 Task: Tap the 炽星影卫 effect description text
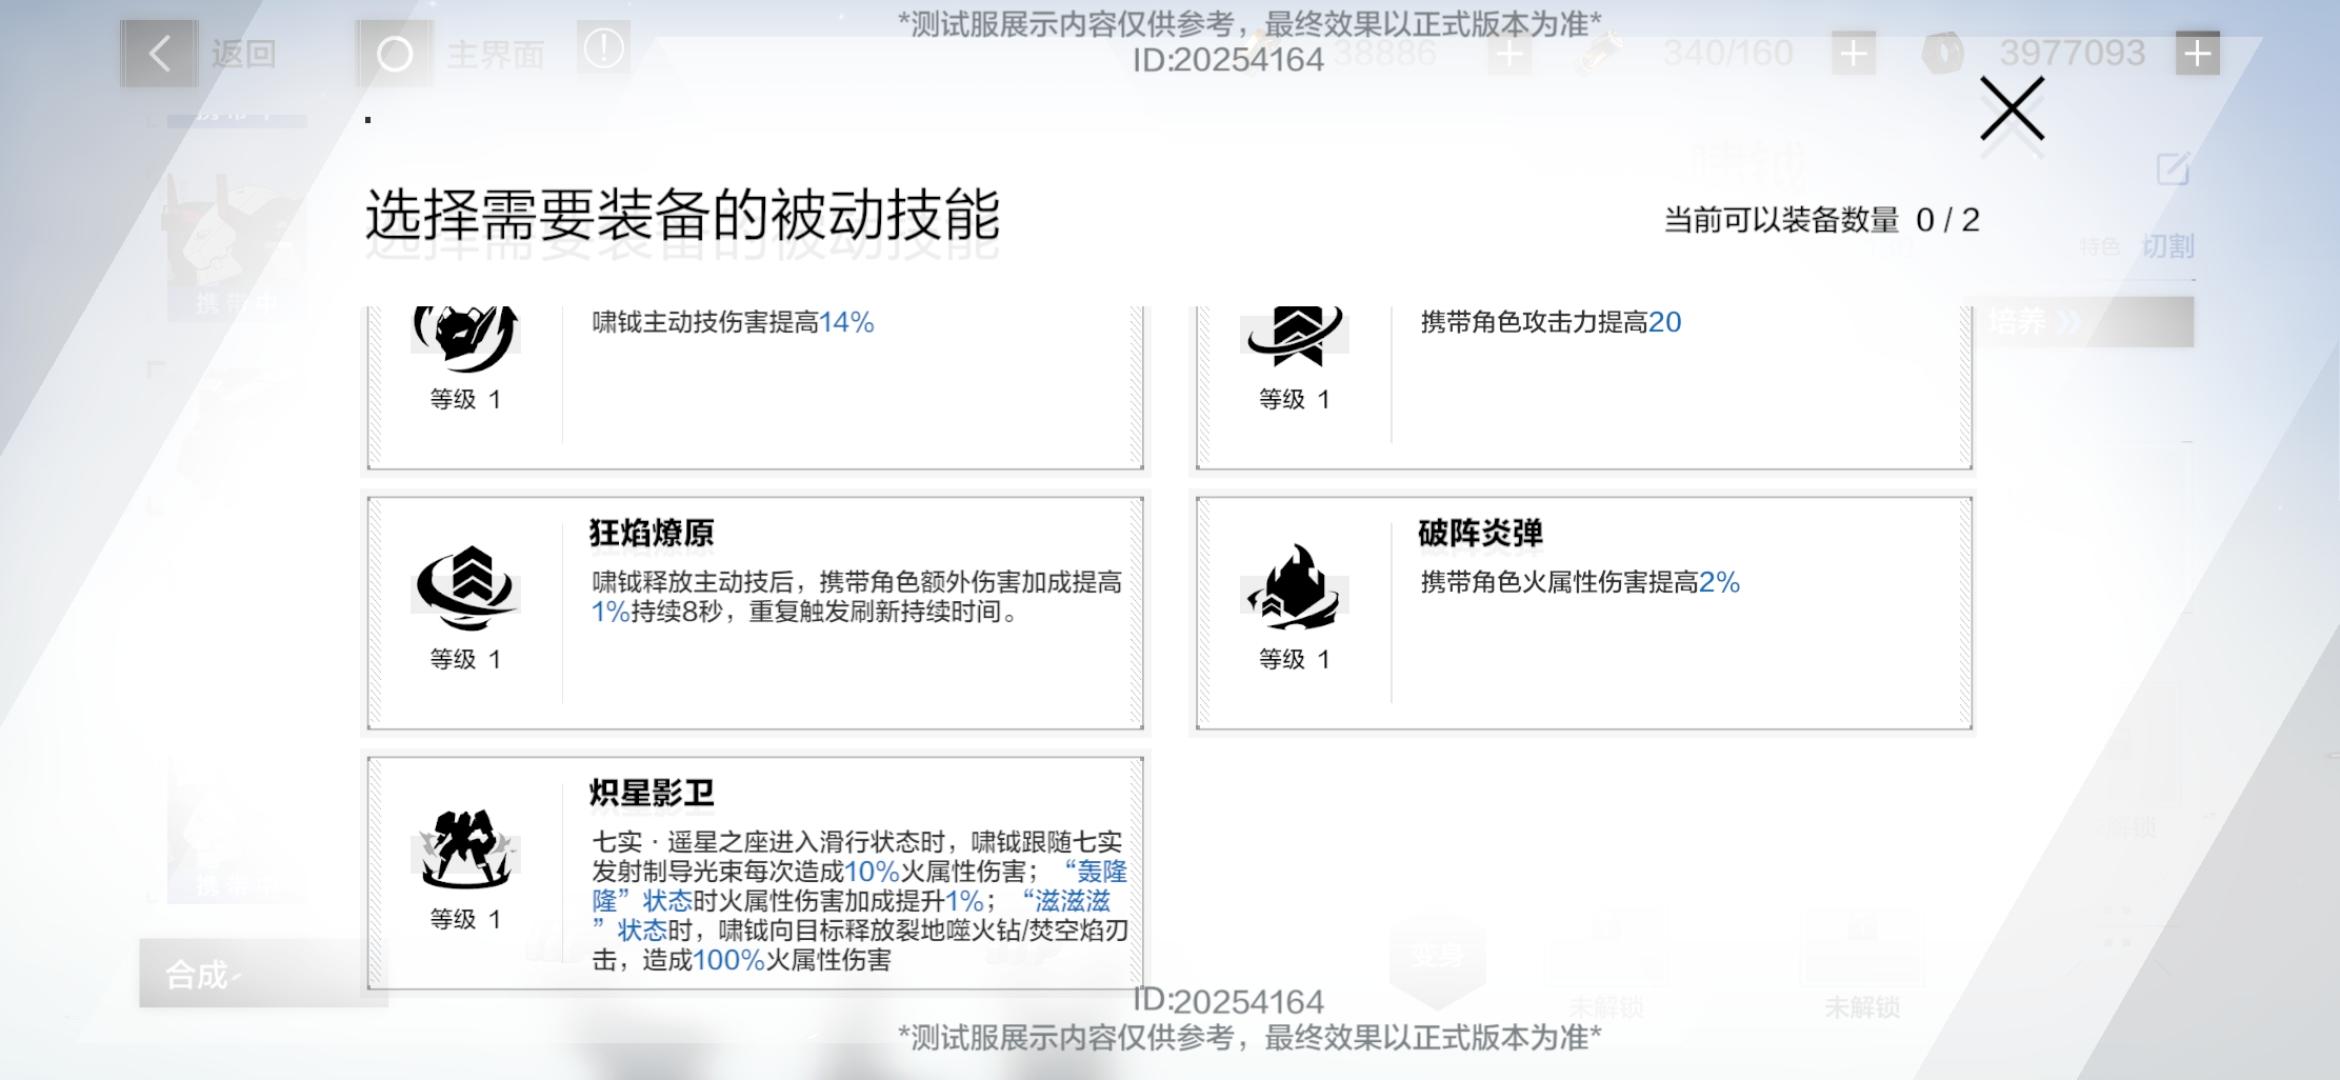[x=860, y=901]
